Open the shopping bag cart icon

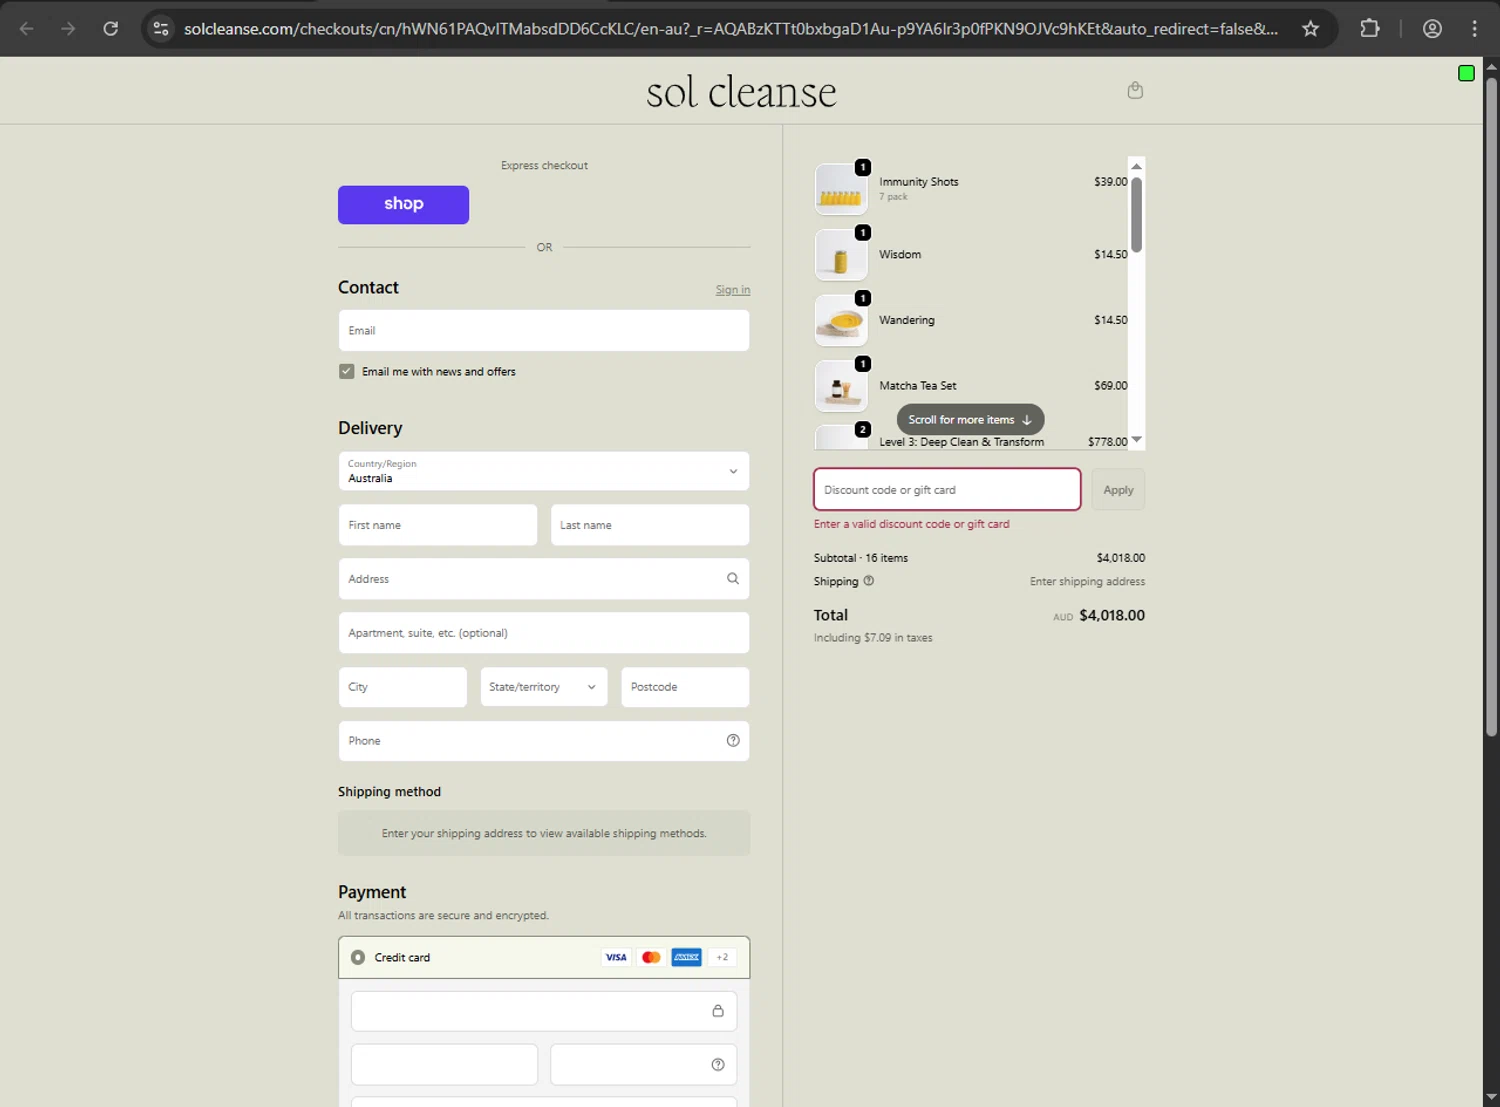tap(1135, 90)
